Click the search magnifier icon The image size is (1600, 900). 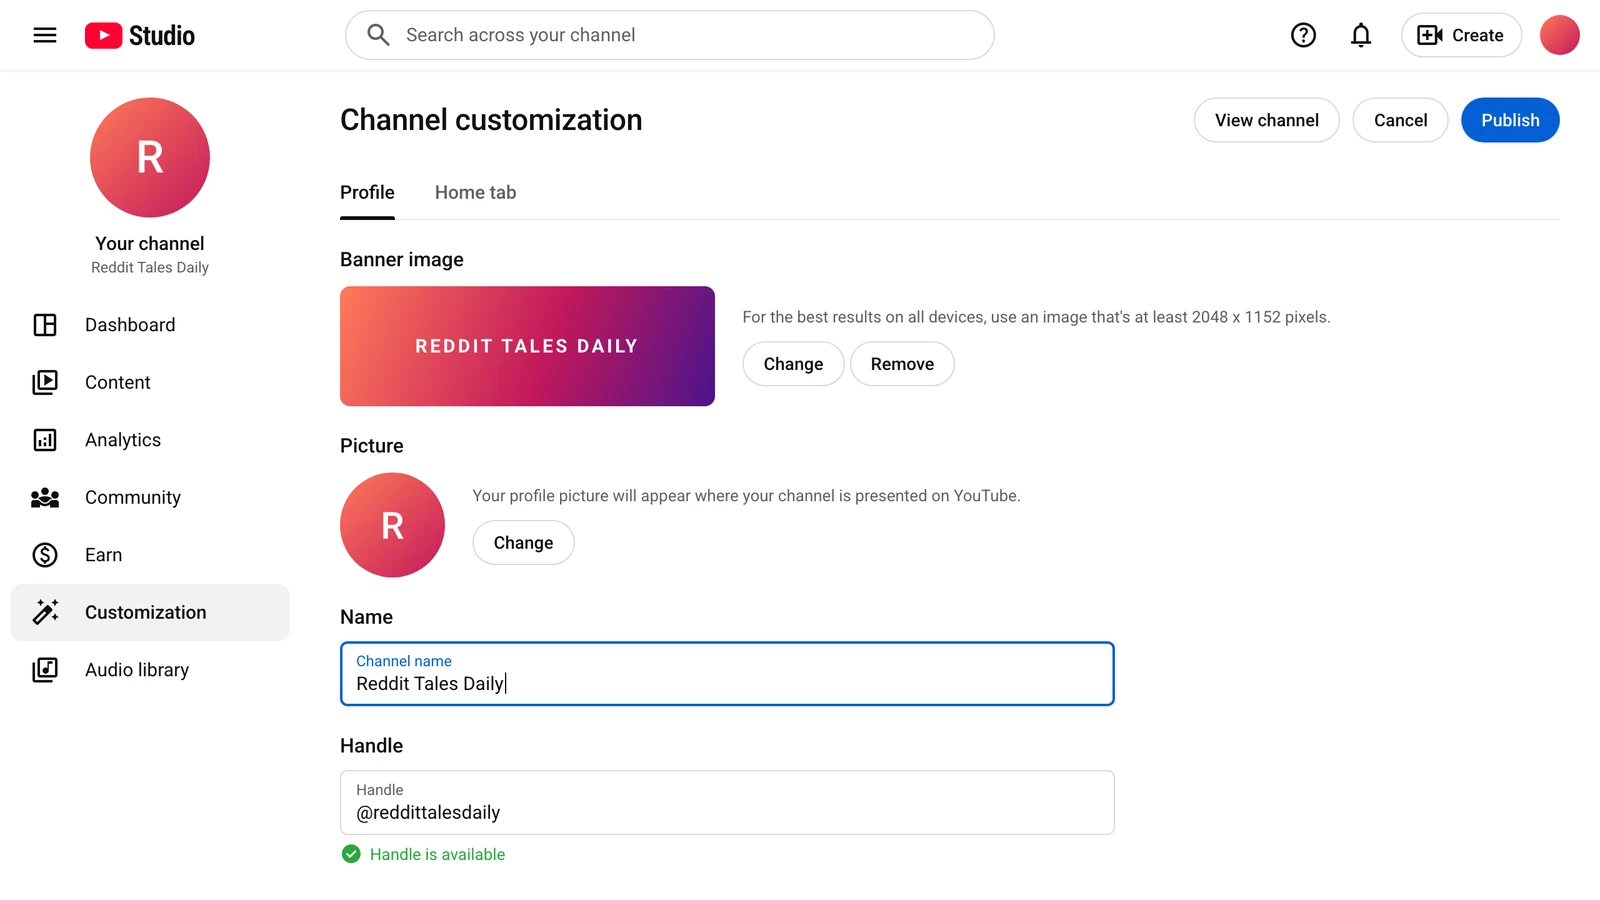click(378, 35)
